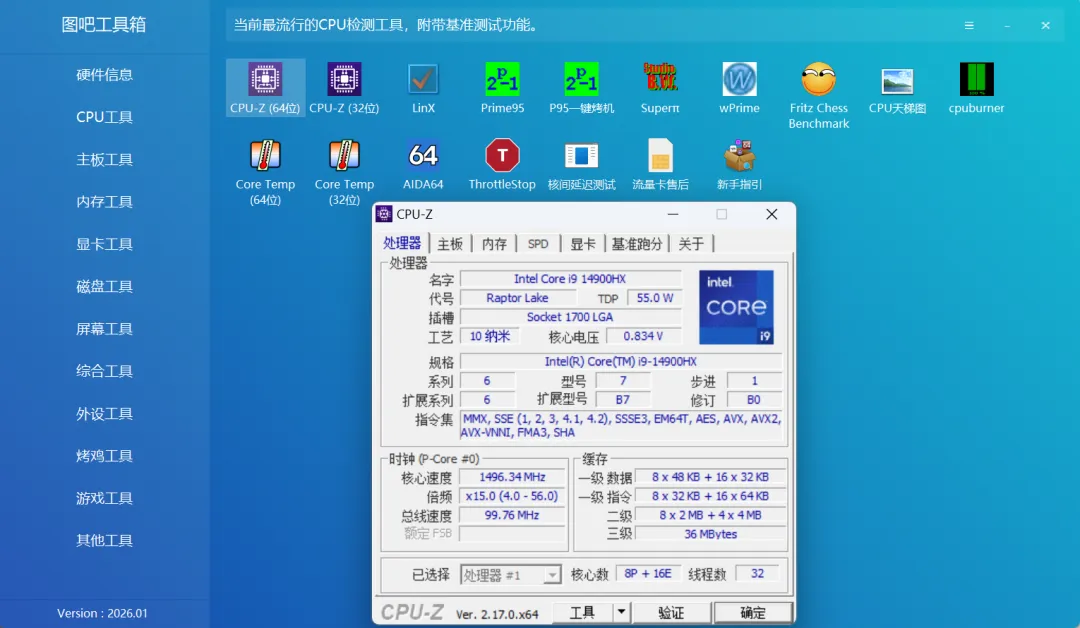This screenshot has height=628, width=1080.
Task: Select CPU工具 in the sidebar
Action: point(104,117)
